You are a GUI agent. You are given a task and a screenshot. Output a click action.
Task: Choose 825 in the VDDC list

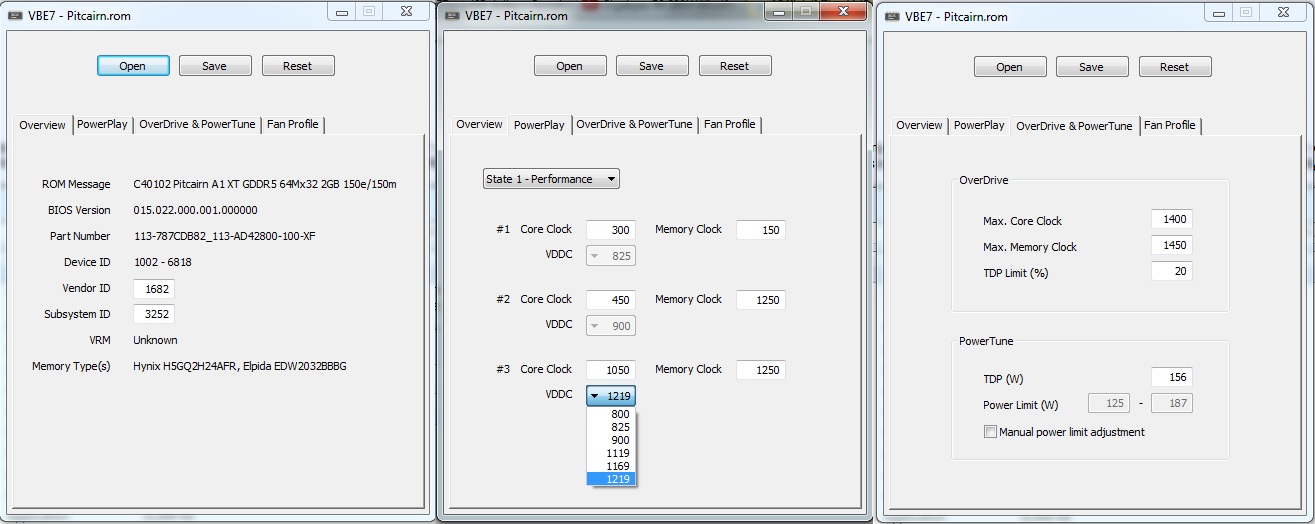coord(611,427)
